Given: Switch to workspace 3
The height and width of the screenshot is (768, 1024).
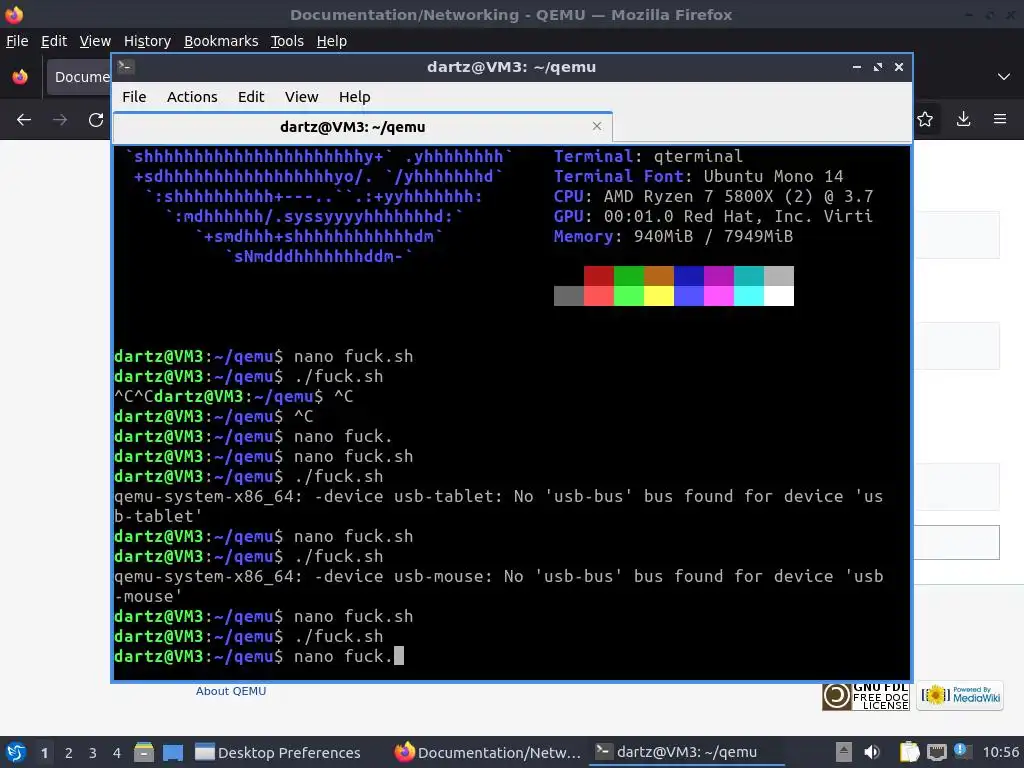Looking at the screenshot, I should (x=93, y=753).
